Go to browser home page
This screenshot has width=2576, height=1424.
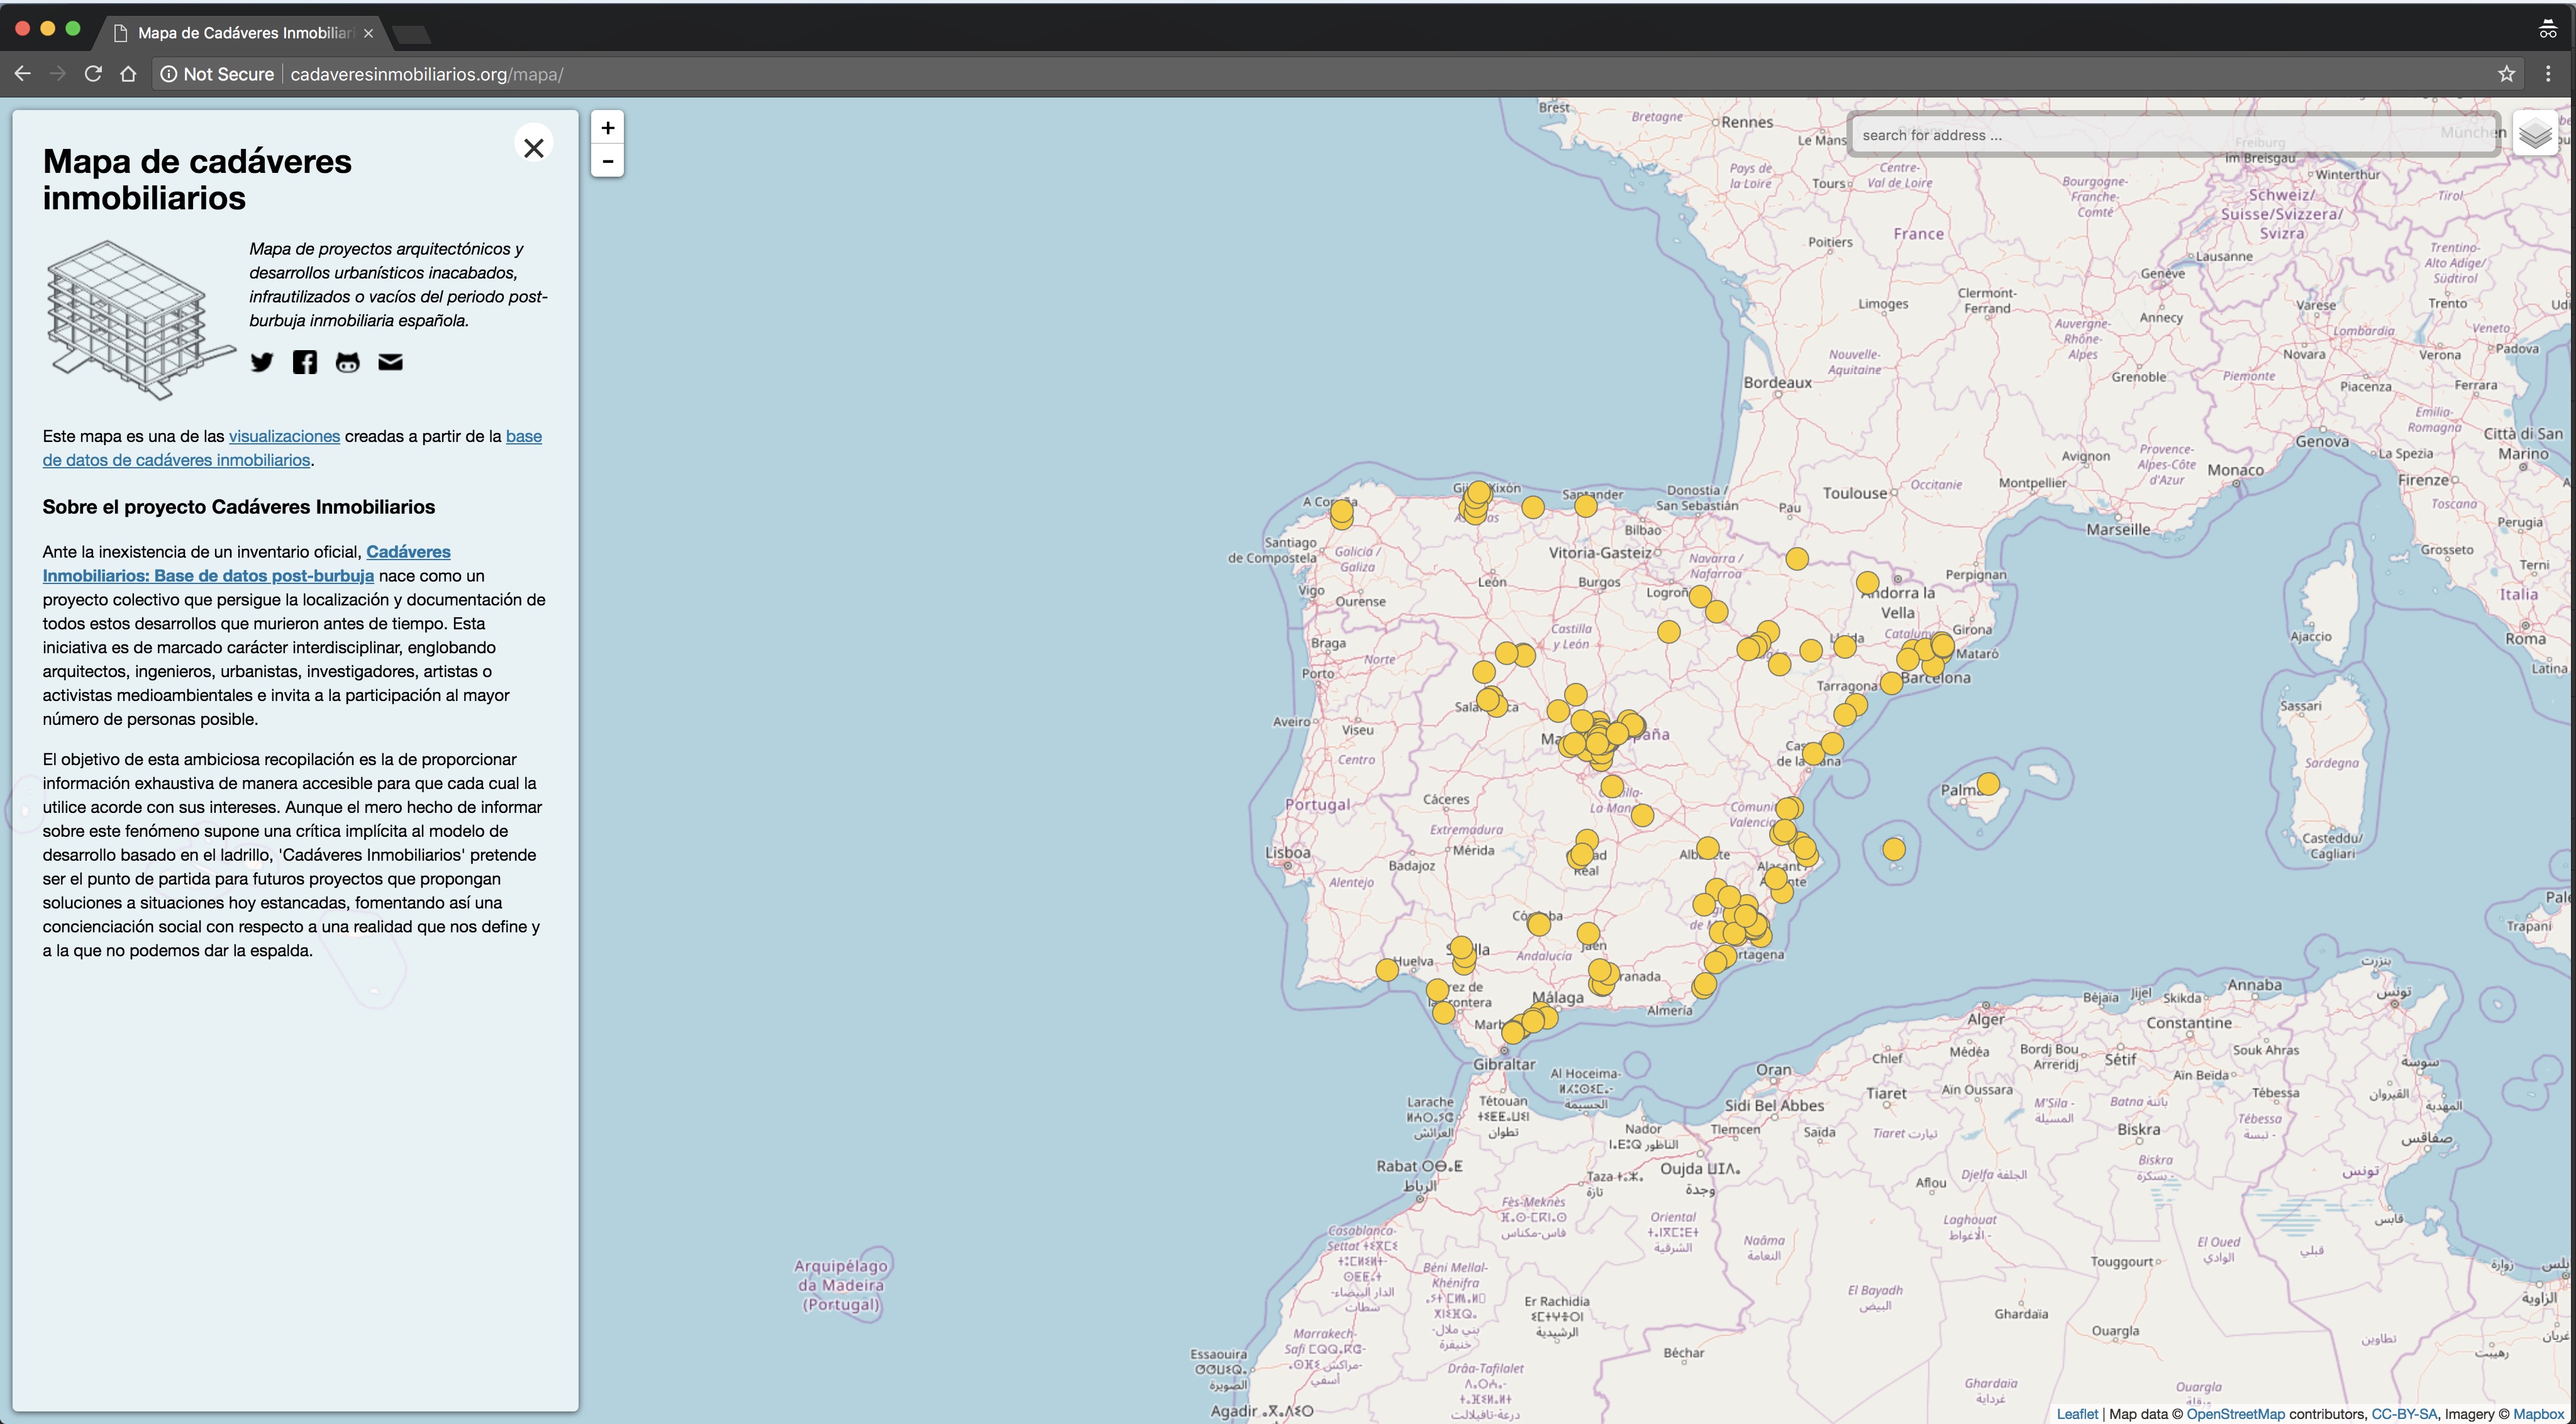[x=128, y=74]
